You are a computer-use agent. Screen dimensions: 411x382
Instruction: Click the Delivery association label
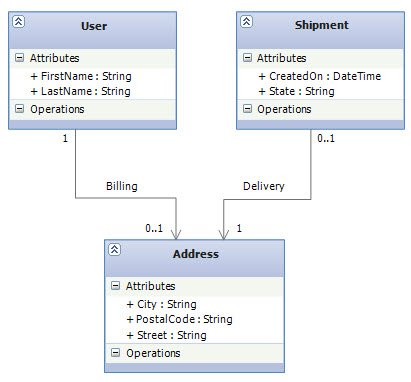[x=264, y=186]
